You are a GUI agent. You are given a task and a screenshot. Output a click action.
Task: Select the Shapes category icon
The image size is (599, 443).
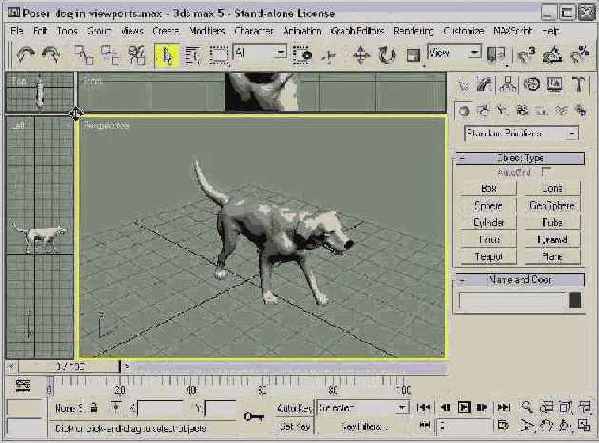(x=483, y=111)
